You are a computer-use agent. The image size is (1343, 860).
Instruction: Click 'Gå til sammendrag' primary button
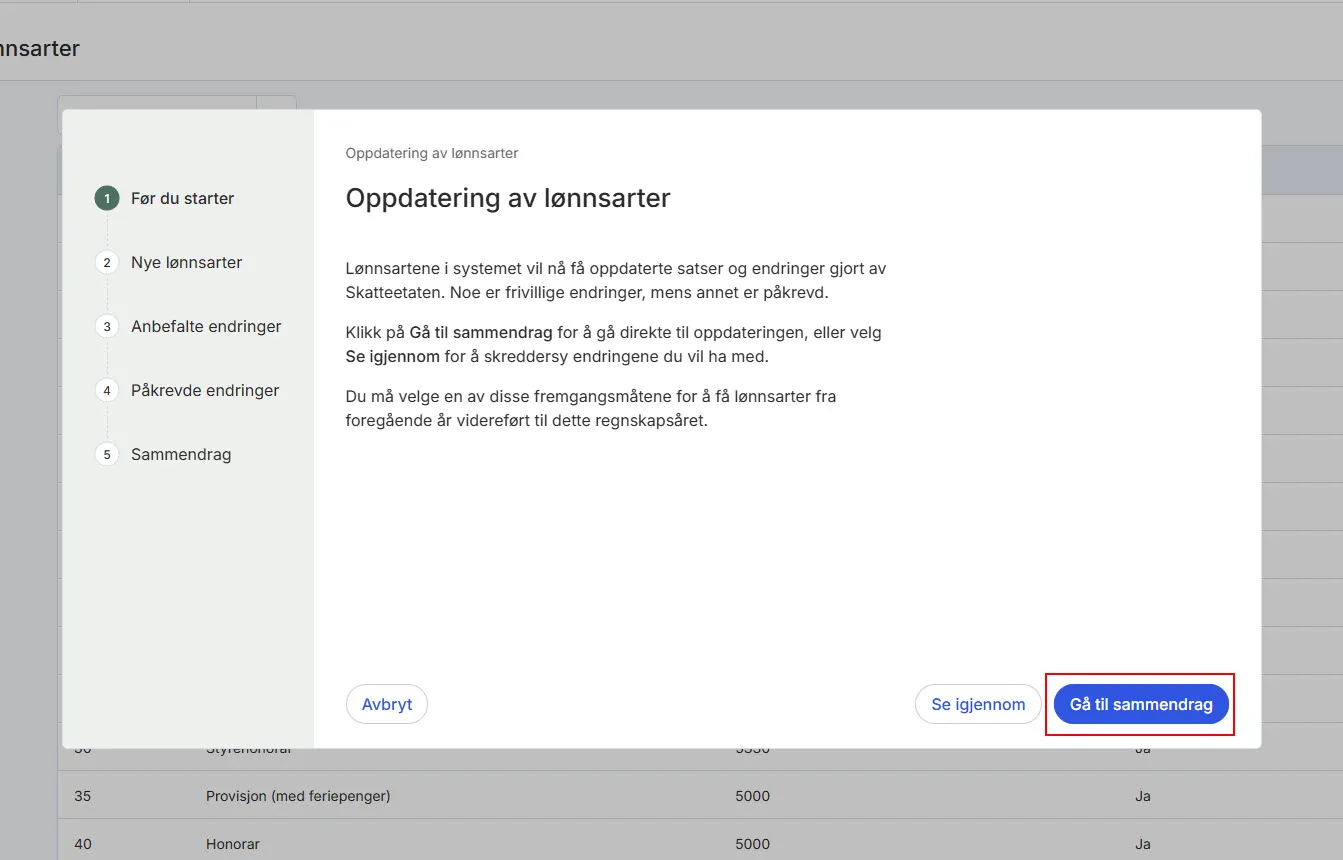coord(1140,704)
